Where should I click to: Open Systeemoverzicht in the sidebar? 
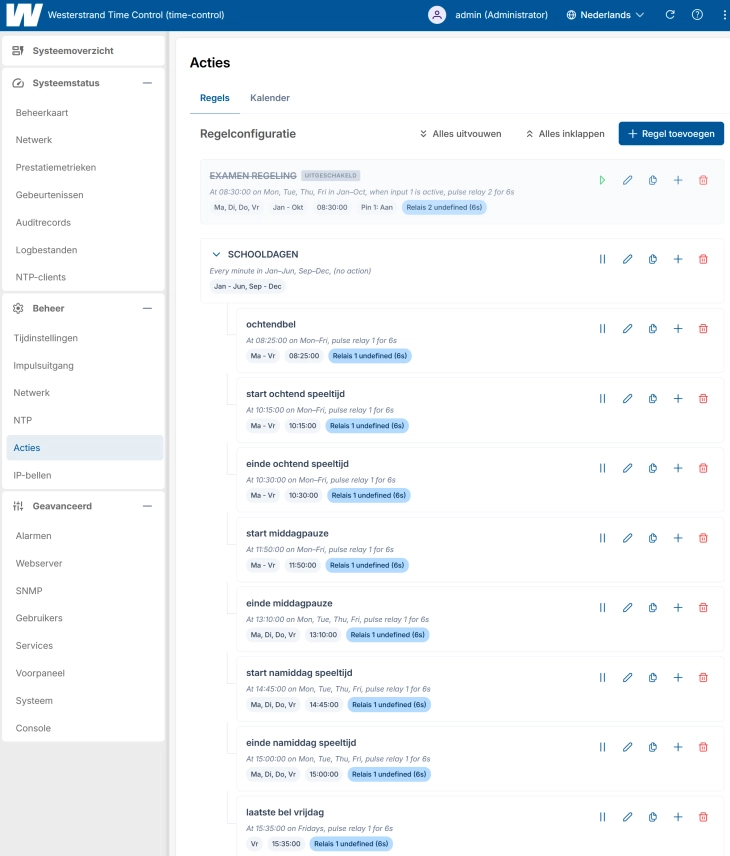click(84, 51)
